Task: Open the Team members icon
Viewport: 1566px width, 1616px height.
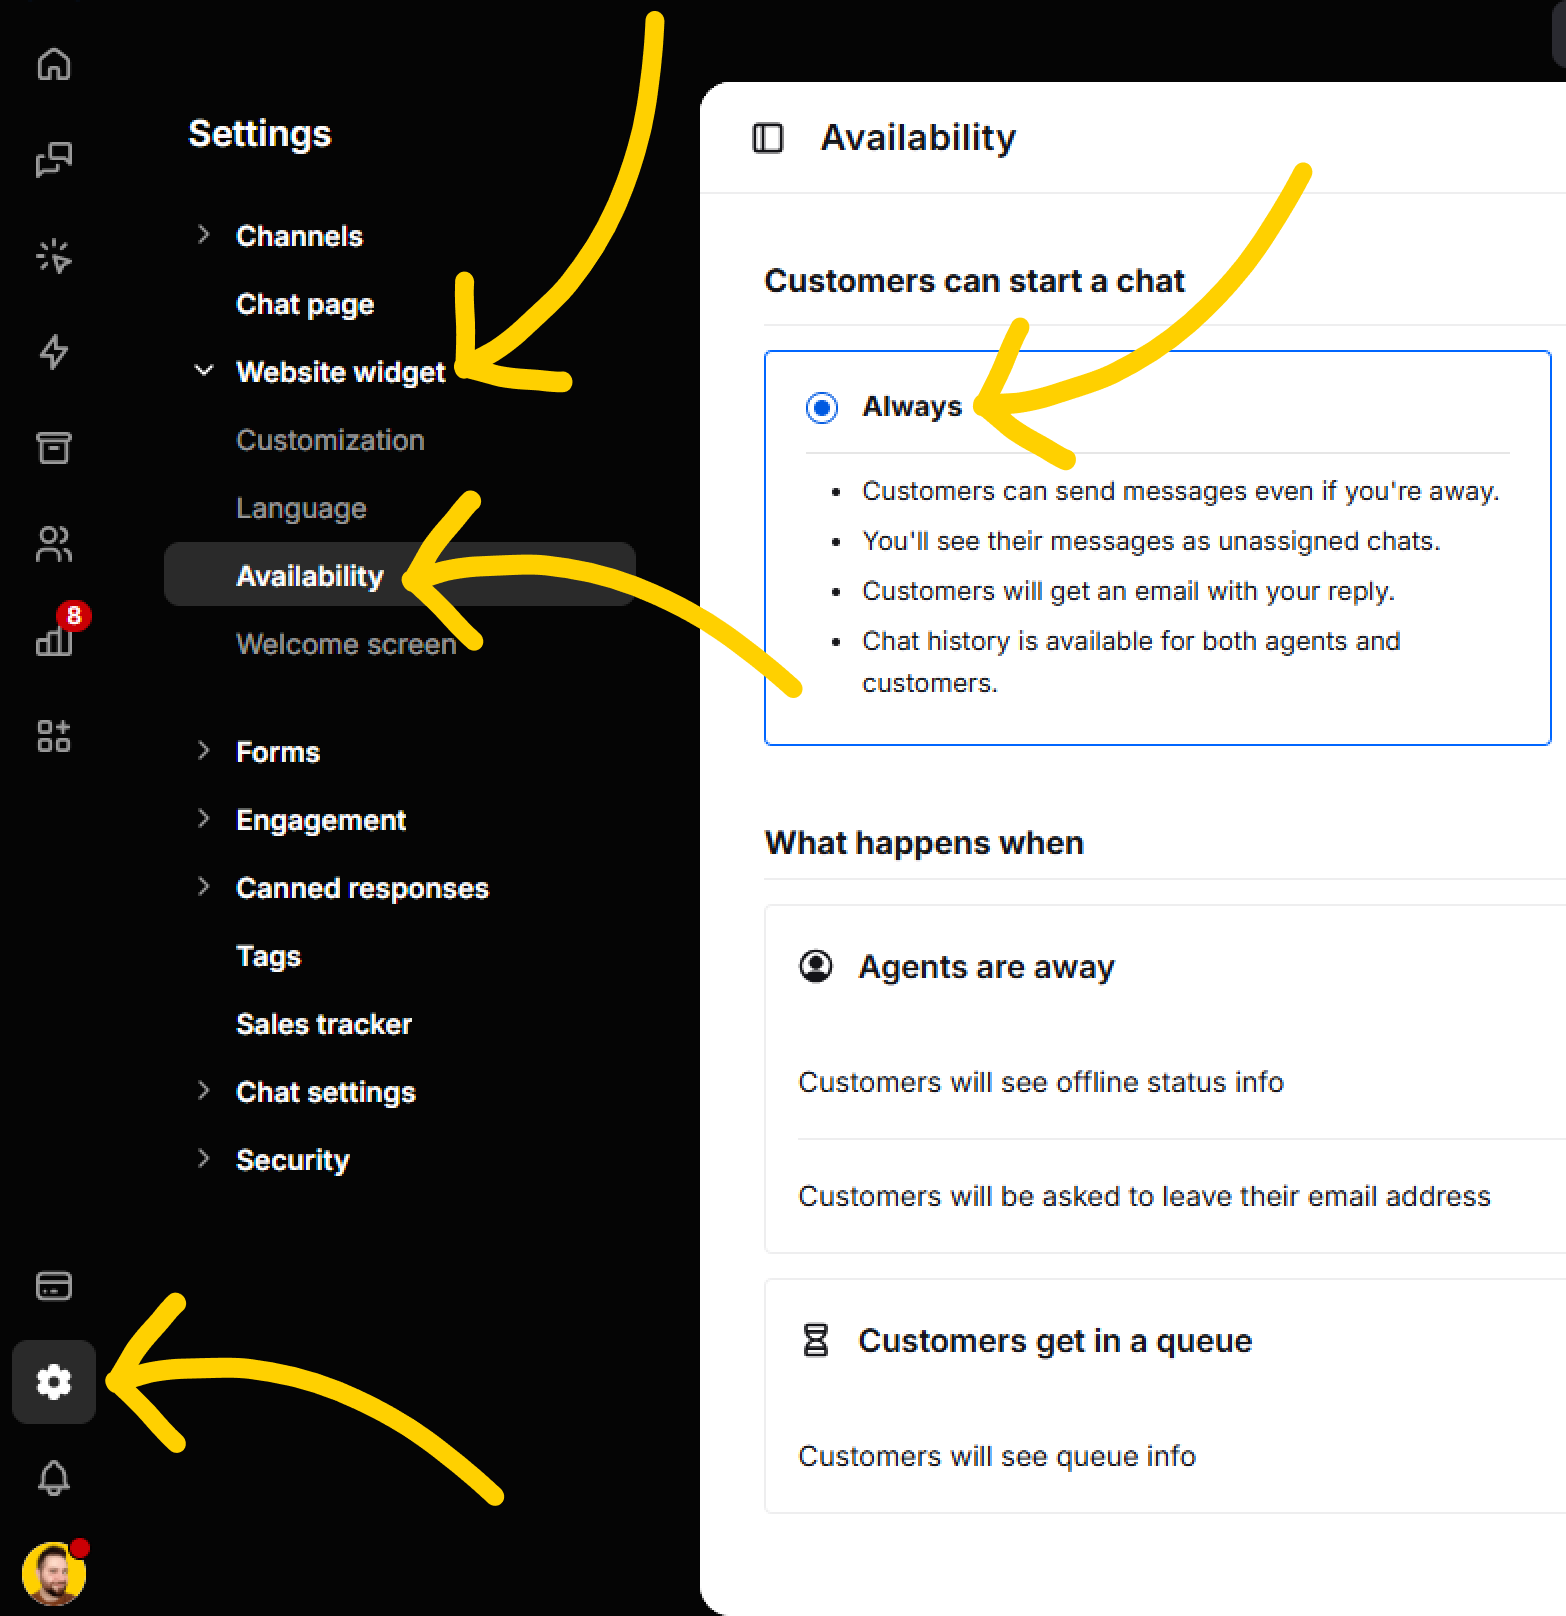Action: click(x=53, y=545)
